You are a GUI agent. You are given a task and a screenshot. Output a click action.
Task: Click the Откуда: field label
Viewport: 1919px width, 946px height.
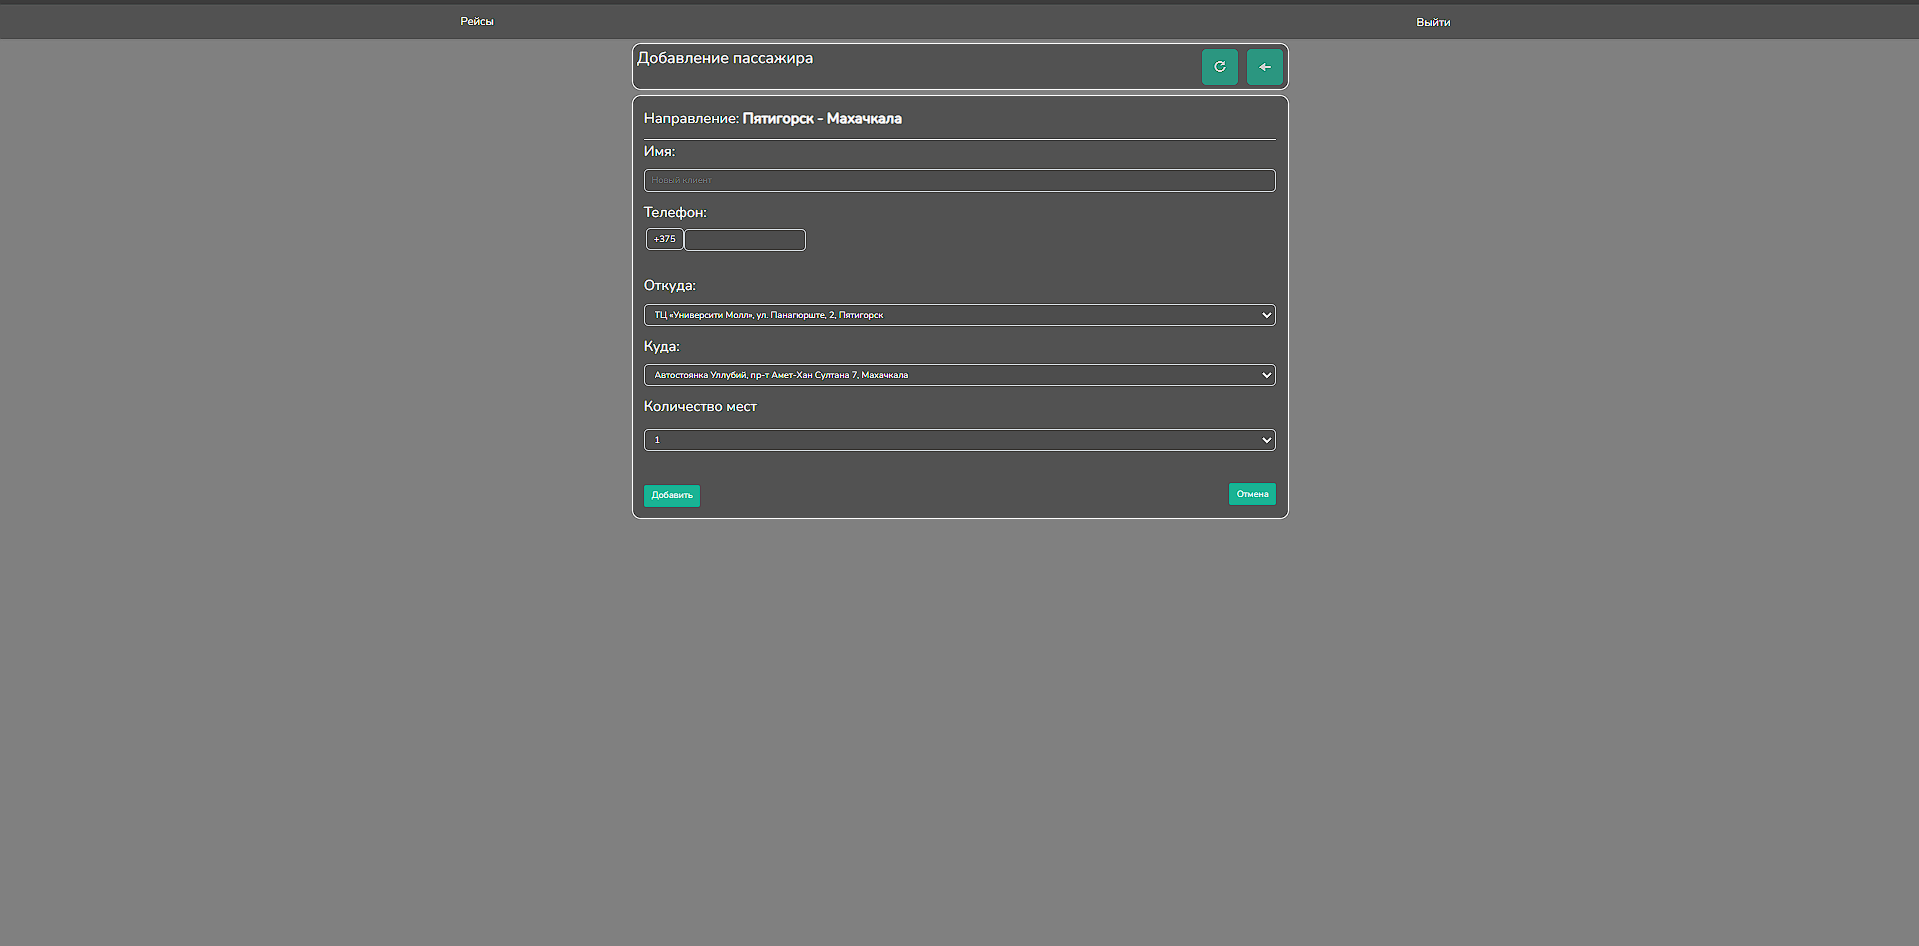(x=669, y=286)
